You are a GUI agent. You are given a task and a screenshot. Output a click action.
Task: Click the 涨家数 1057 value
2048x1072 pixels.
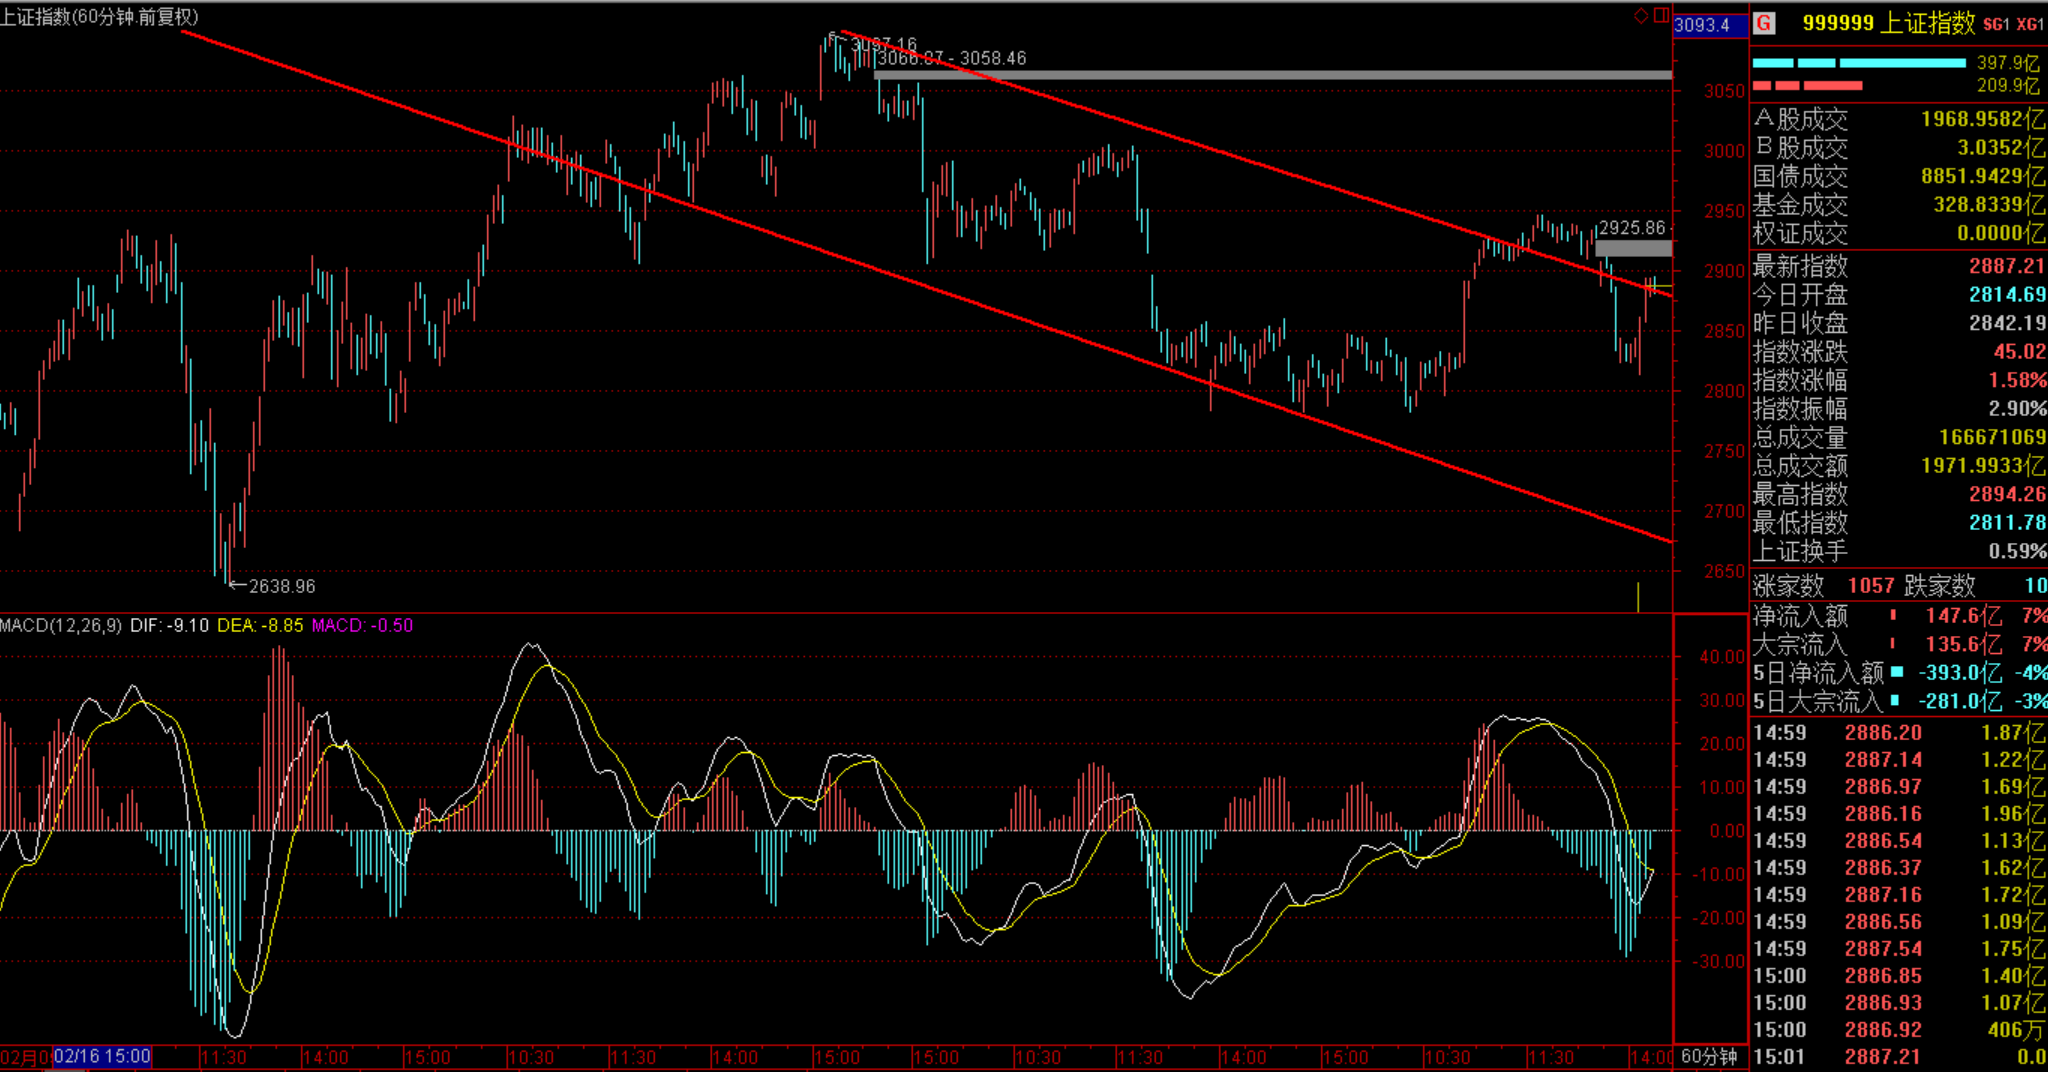(x=1871, y=586)
